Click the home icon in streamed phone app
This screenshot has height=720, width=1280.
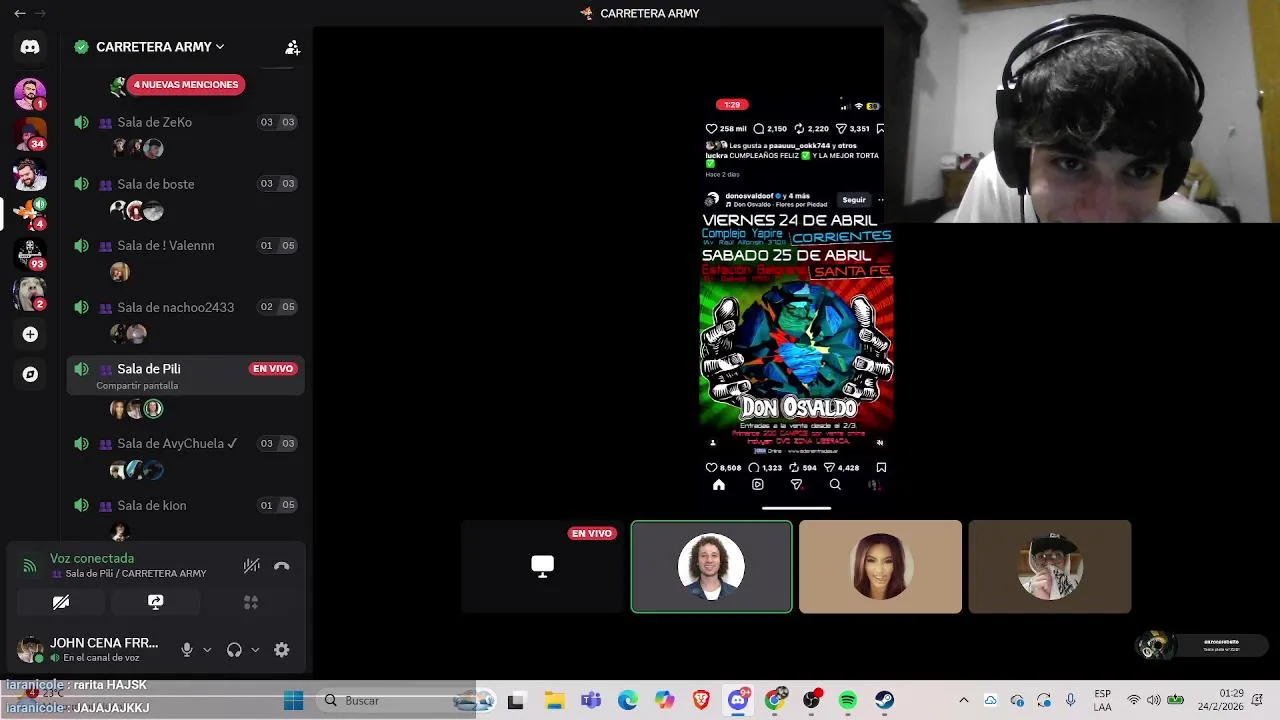click(x=718, y=485)
